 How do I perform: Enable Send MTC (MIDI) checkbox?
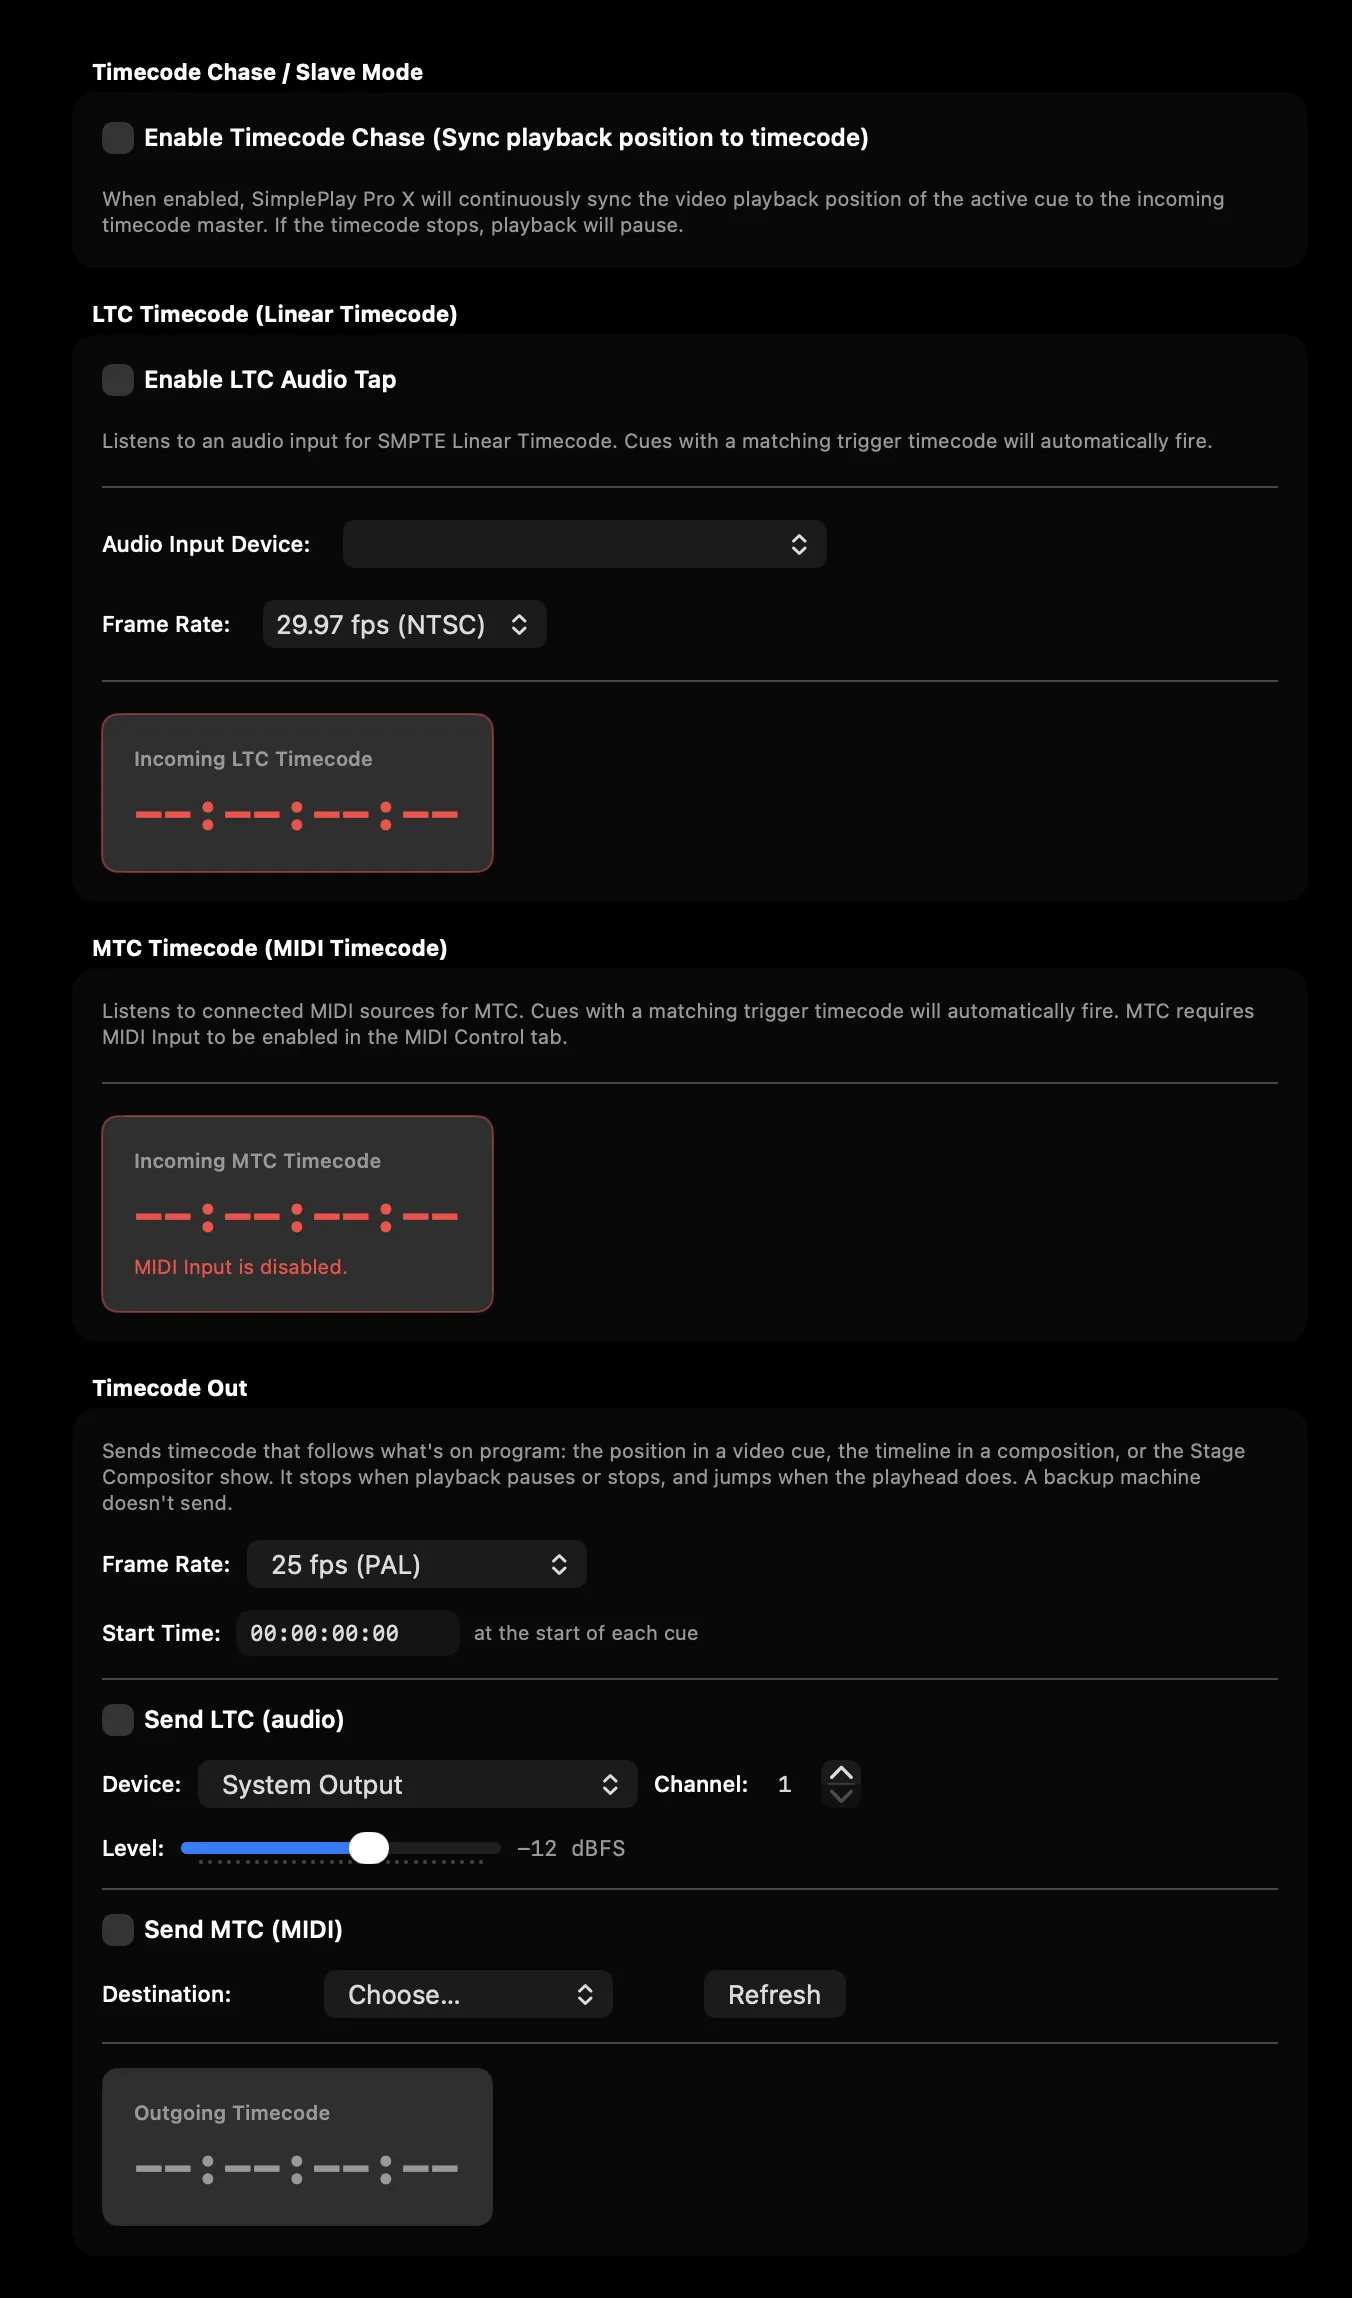tap(118, 1930)
